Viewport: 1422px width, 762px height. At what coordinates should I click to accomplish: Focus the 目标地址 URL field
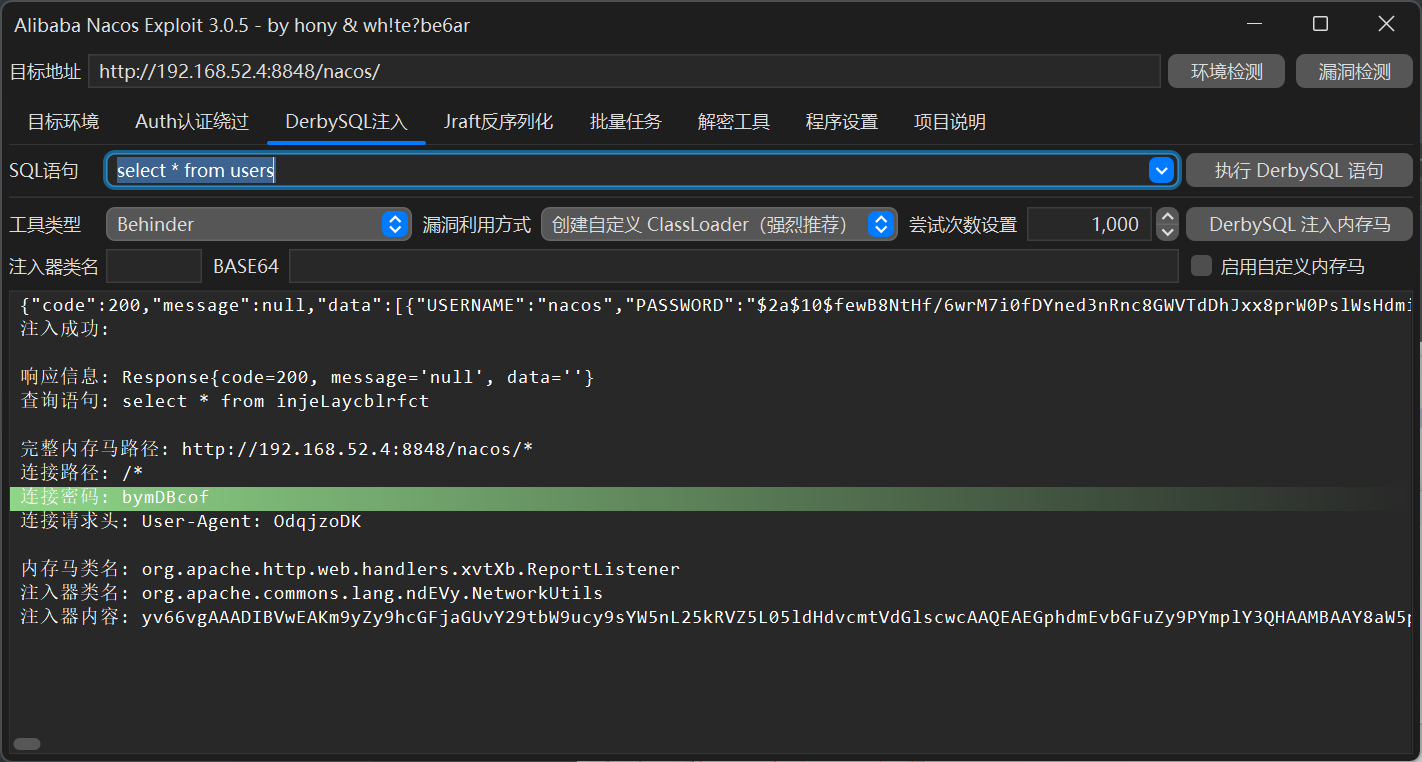click(x=624, y=72)
